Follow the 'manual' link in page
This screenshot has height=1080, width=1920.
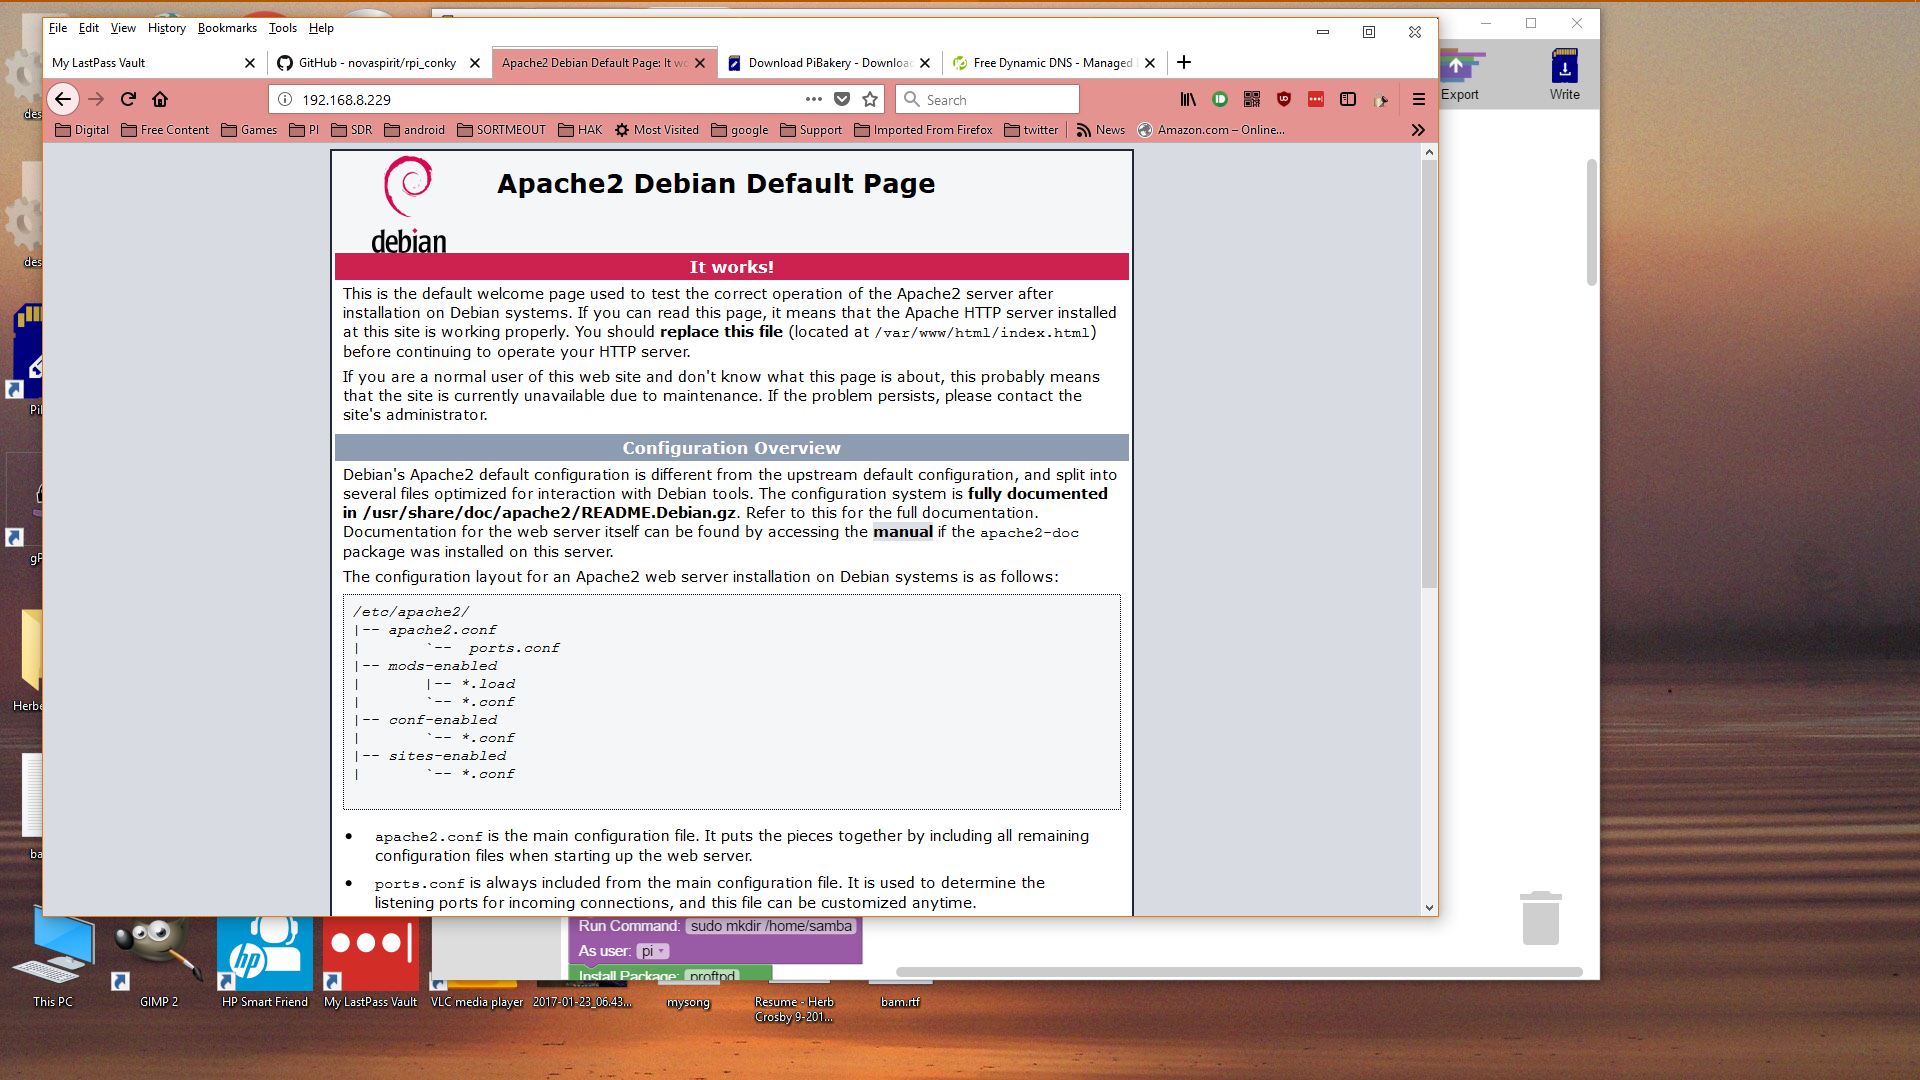coord(902,532)
